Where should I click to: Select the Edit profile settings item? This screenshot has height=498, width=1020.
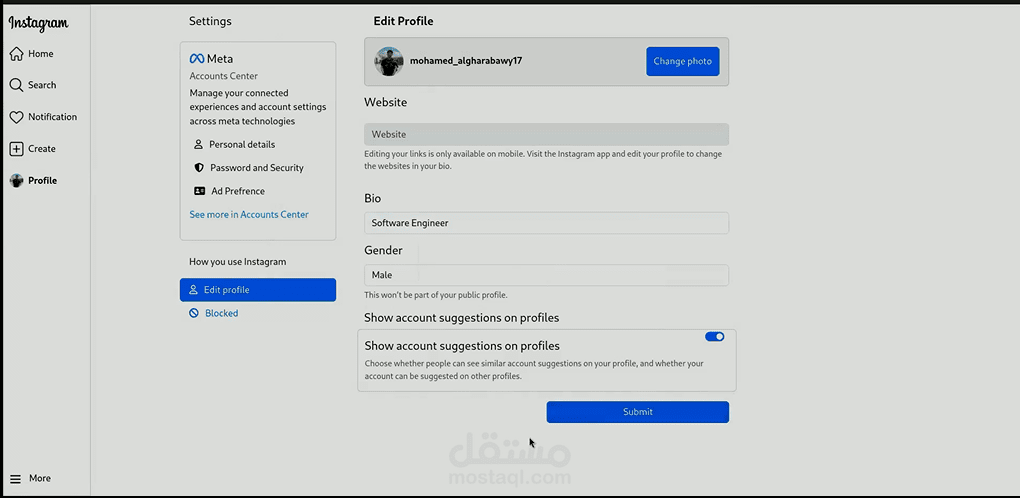(x=258, y=290)
